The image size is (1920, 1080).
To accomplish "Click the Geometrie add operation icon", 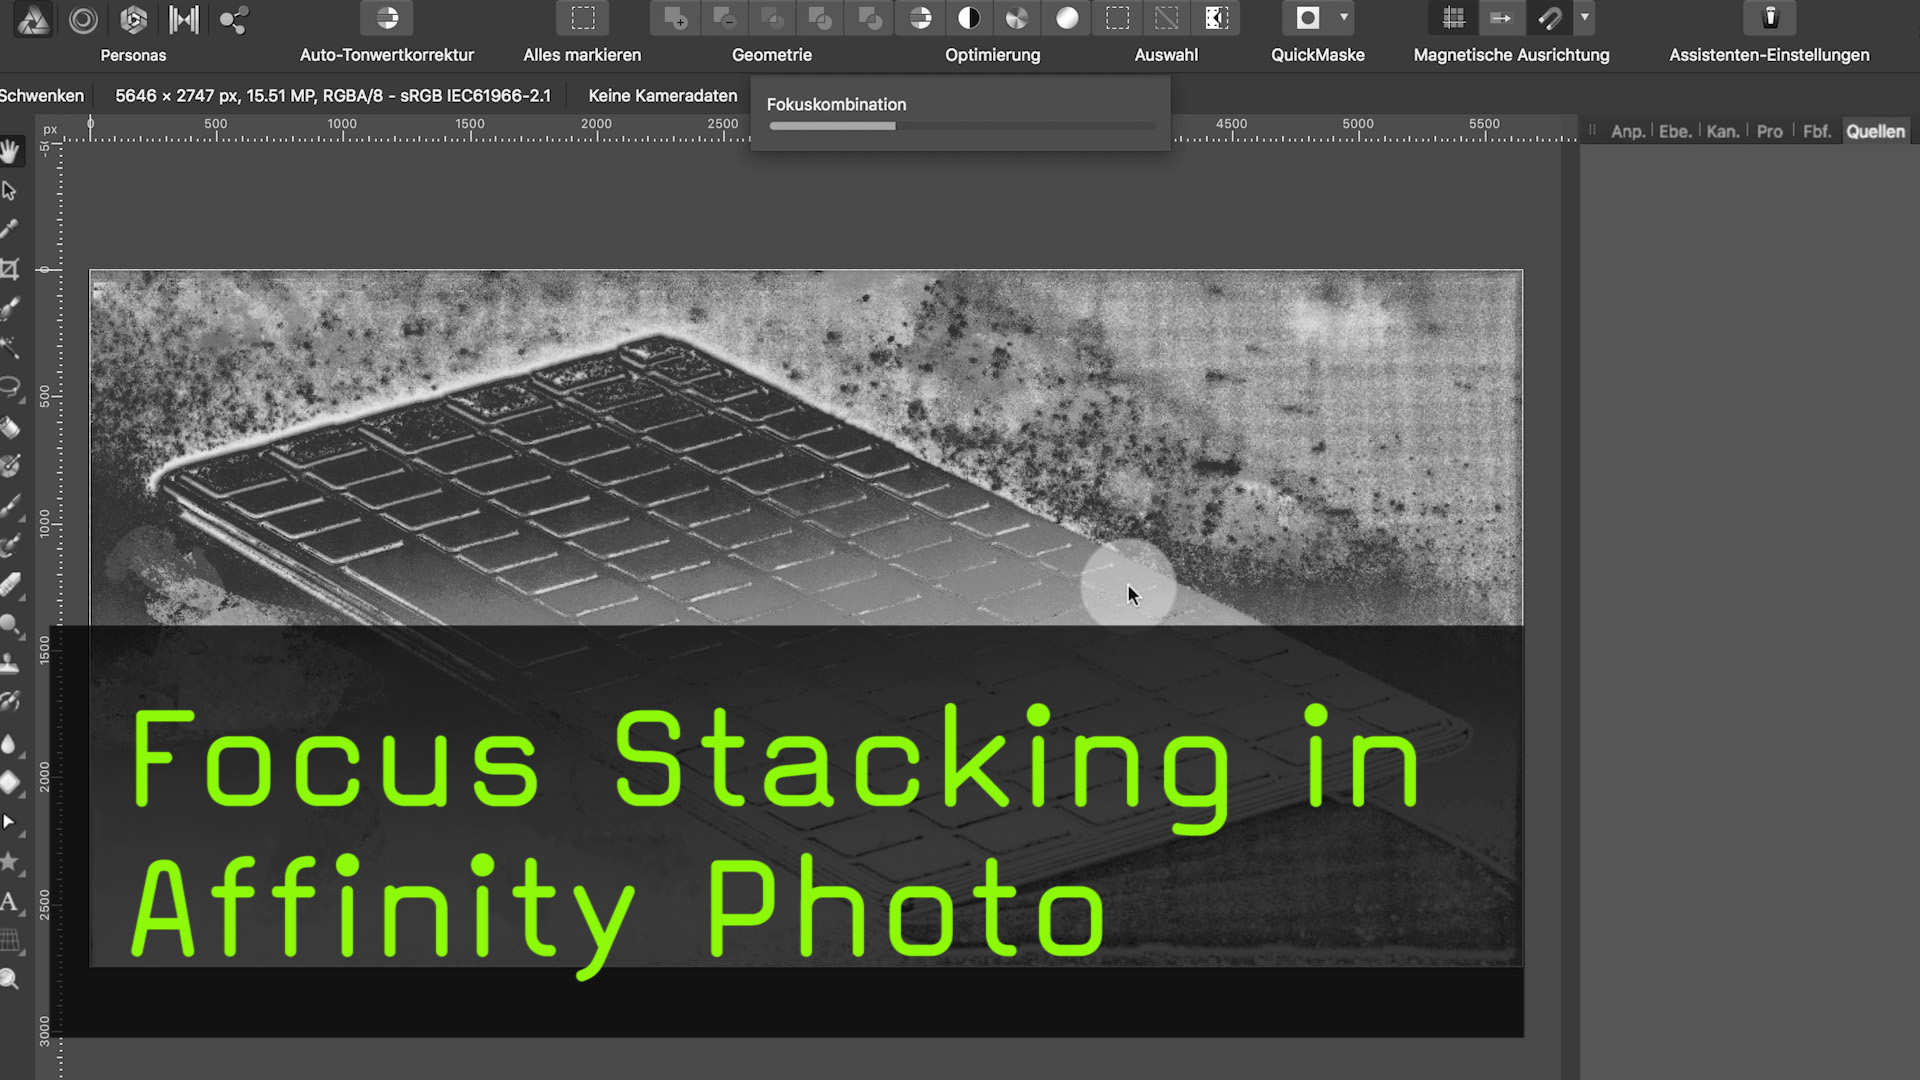I will click(x=675, y=18).
